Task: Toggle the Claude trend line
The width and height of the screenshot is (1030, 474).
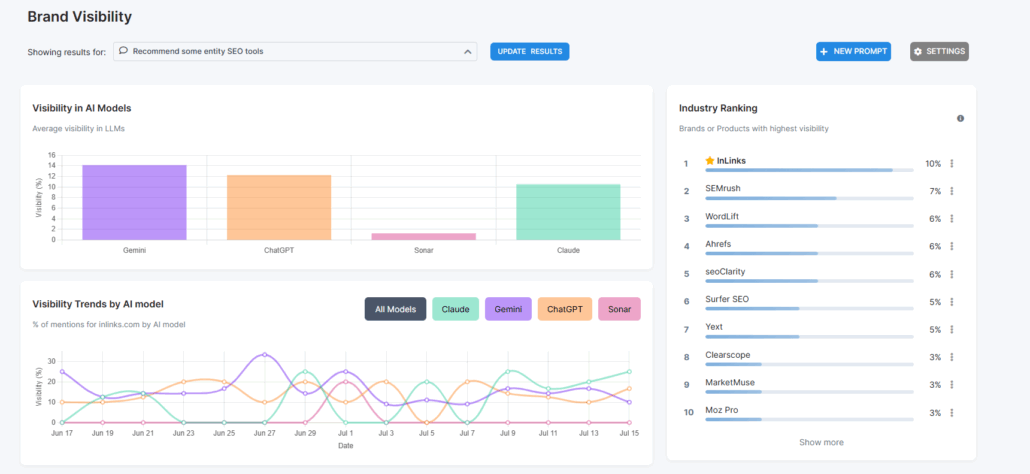Action: [455, 309]
